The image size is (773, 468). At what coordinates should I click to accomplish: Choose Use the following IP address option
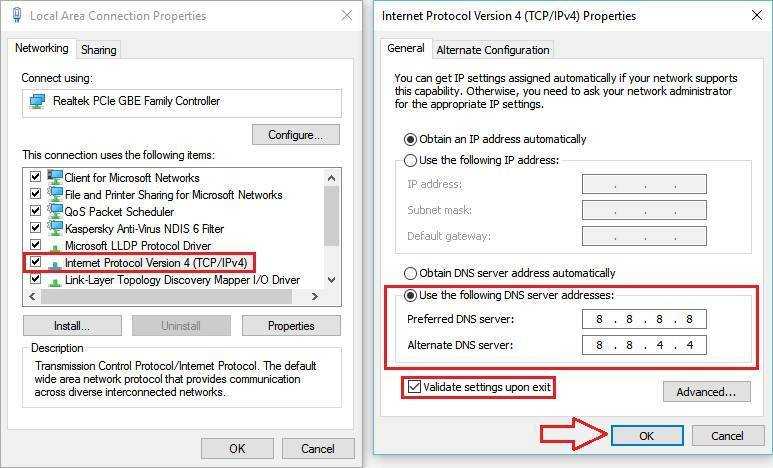coord(410,160)
